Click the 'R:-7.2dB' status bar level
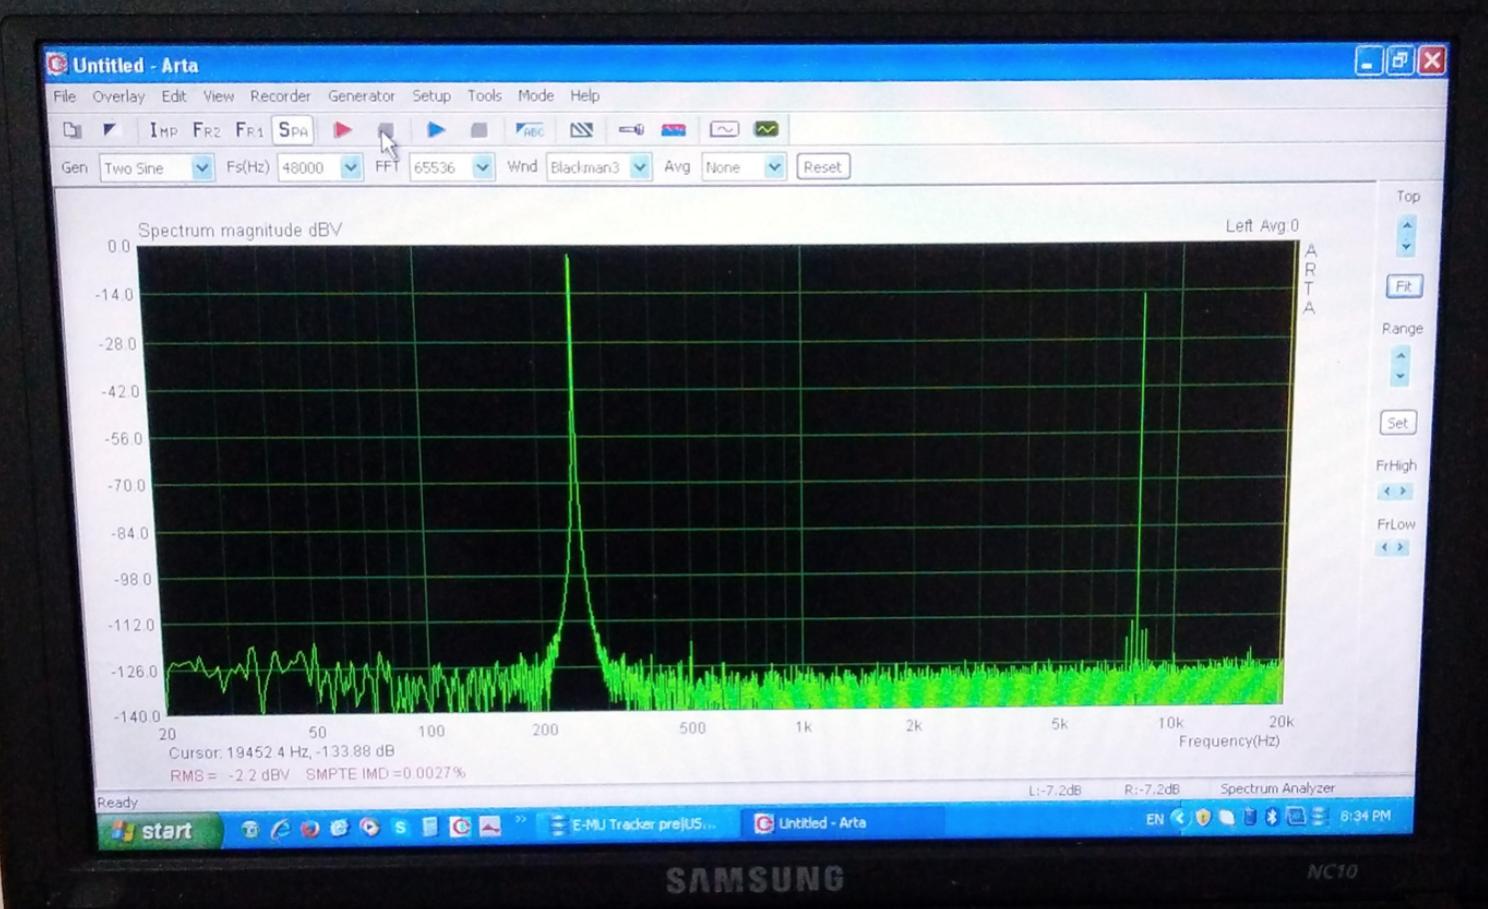Viewport: 1488px width, 909px height. coord(1151,789)
